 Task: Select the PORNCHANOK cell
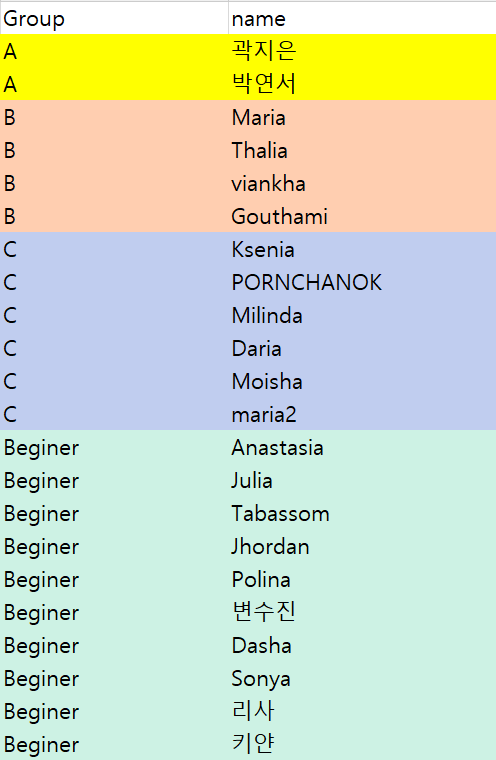[x=362, y=282]
